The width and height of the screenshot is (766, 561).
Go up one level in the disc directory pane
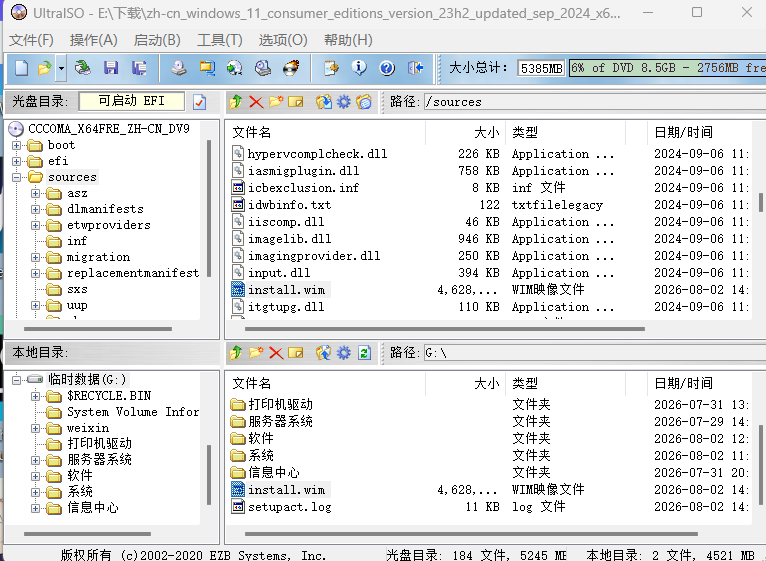coord(236,102)
